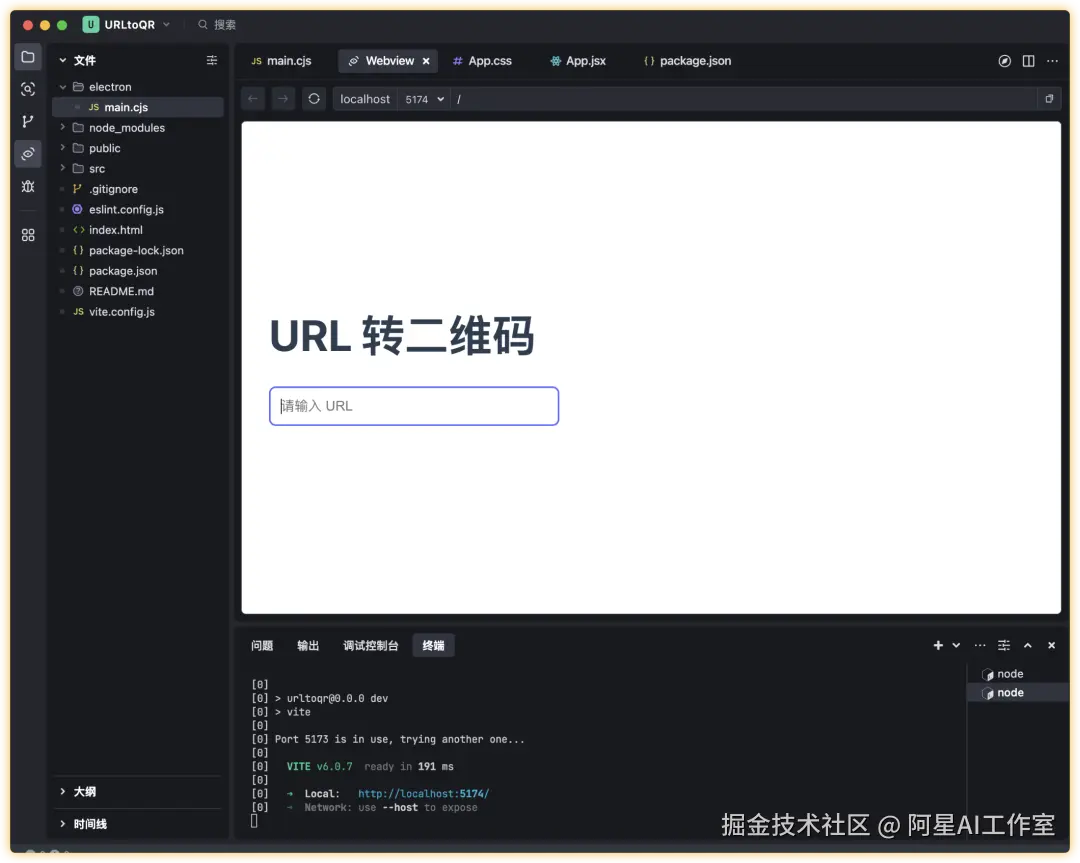Maximize the terminal panel
1080x863 pixels.
point(1027,645)
